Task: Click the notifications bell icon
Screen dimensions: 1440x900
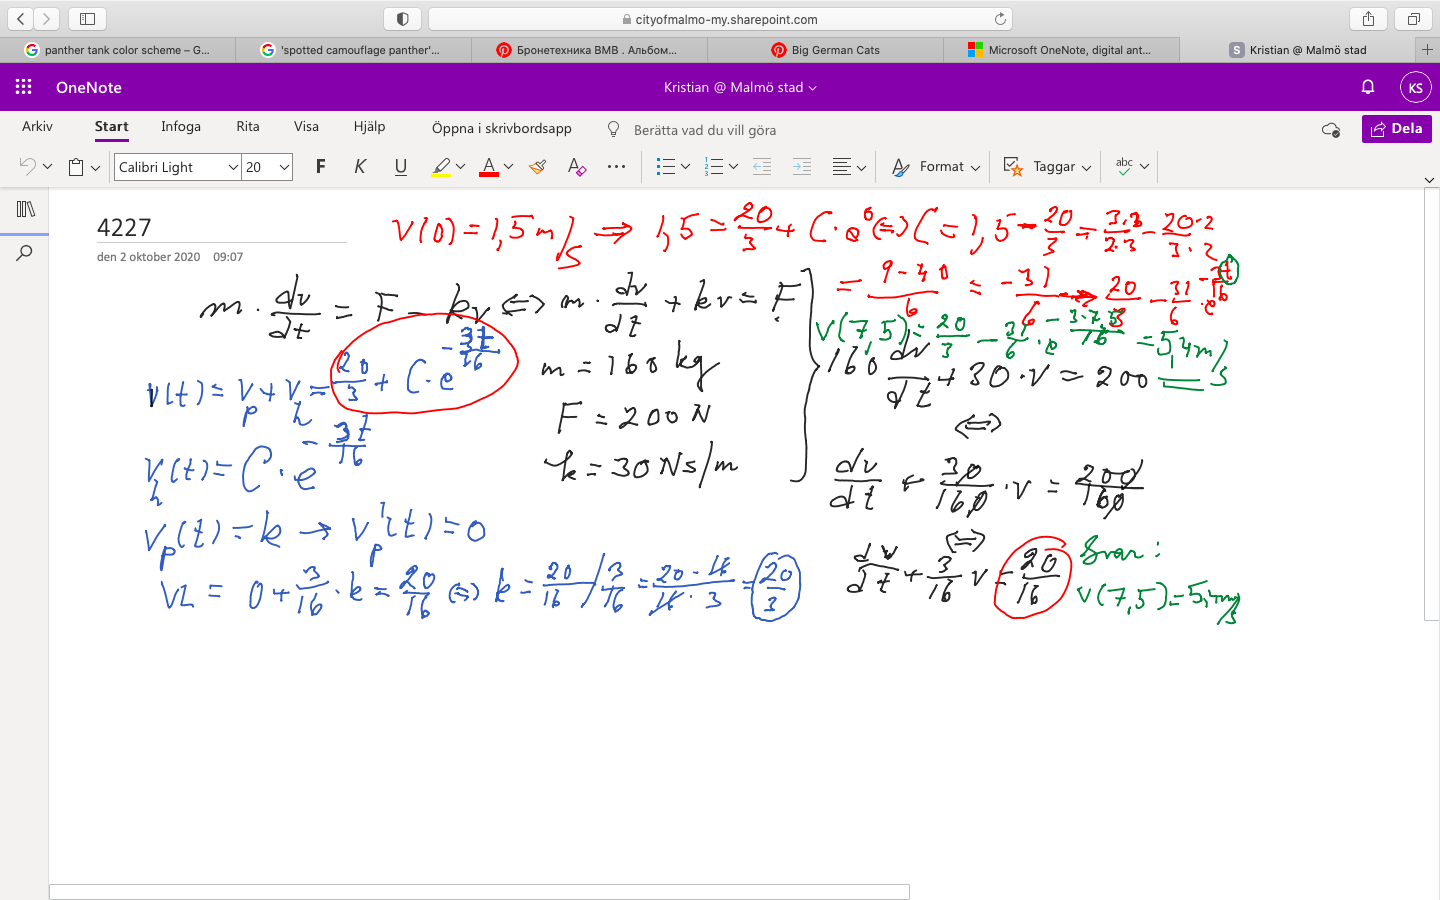Action: click(x=1368, y=87)
